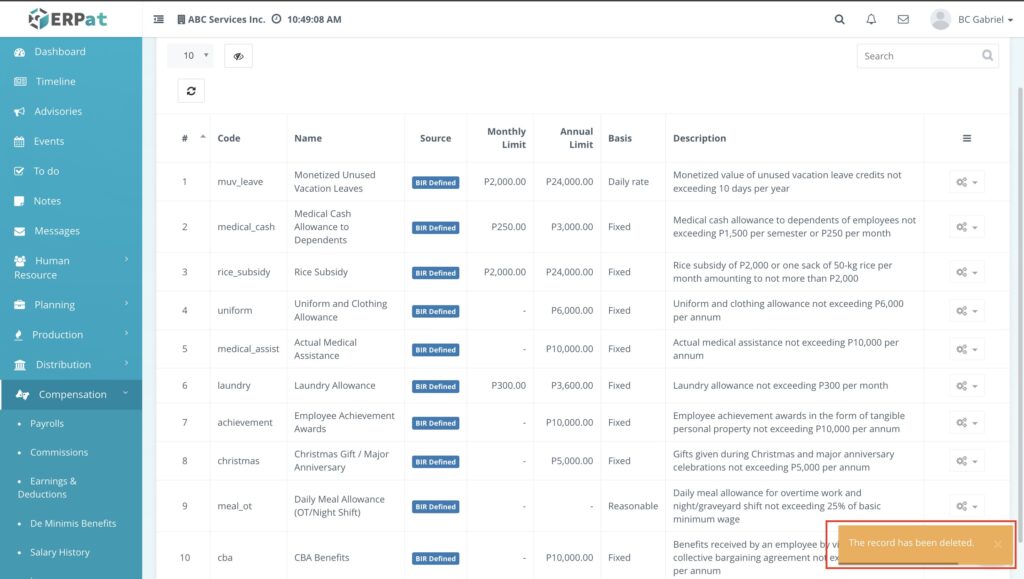Click the table Search input field

tap(918, 56)
